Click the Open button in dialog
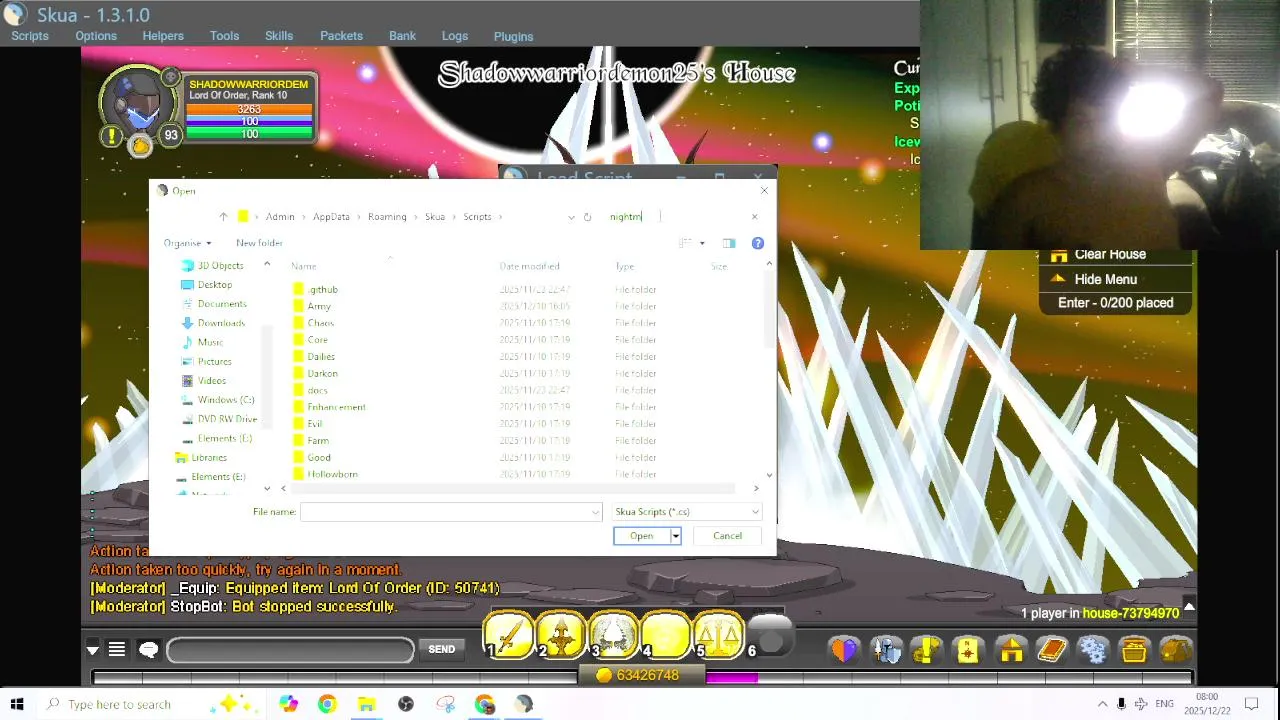This screenshot has height=720, width=1280. (641, 536)
